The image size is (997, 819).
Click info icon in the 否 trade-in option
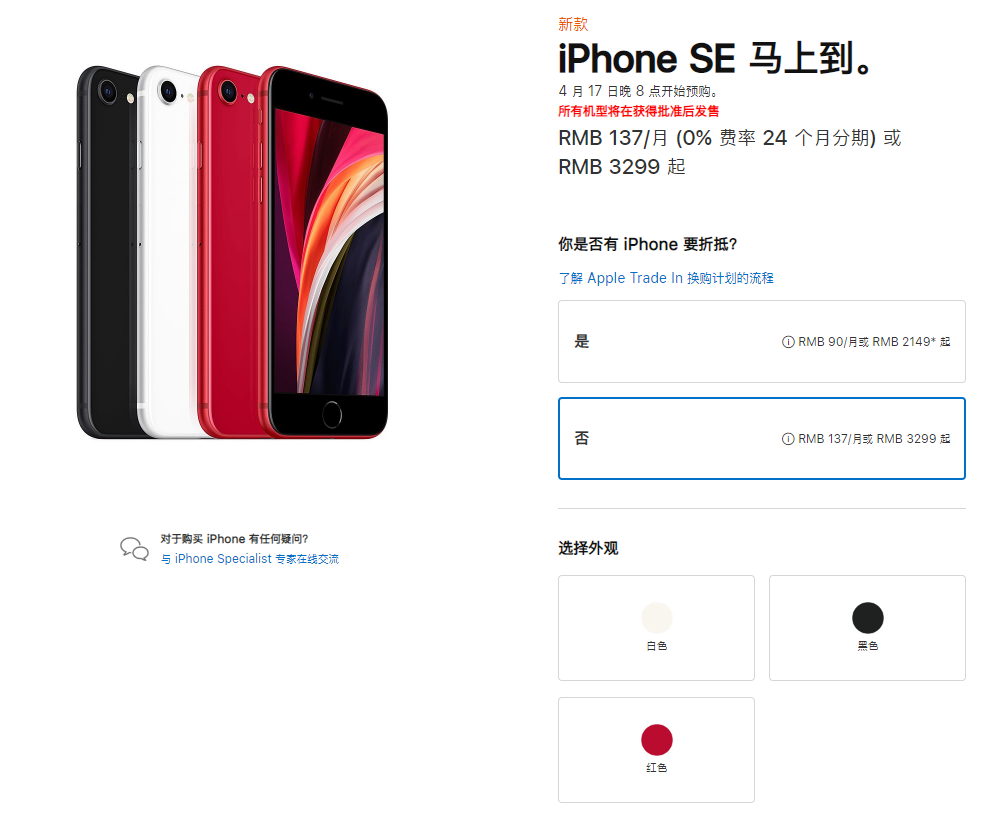pos(788,439)
